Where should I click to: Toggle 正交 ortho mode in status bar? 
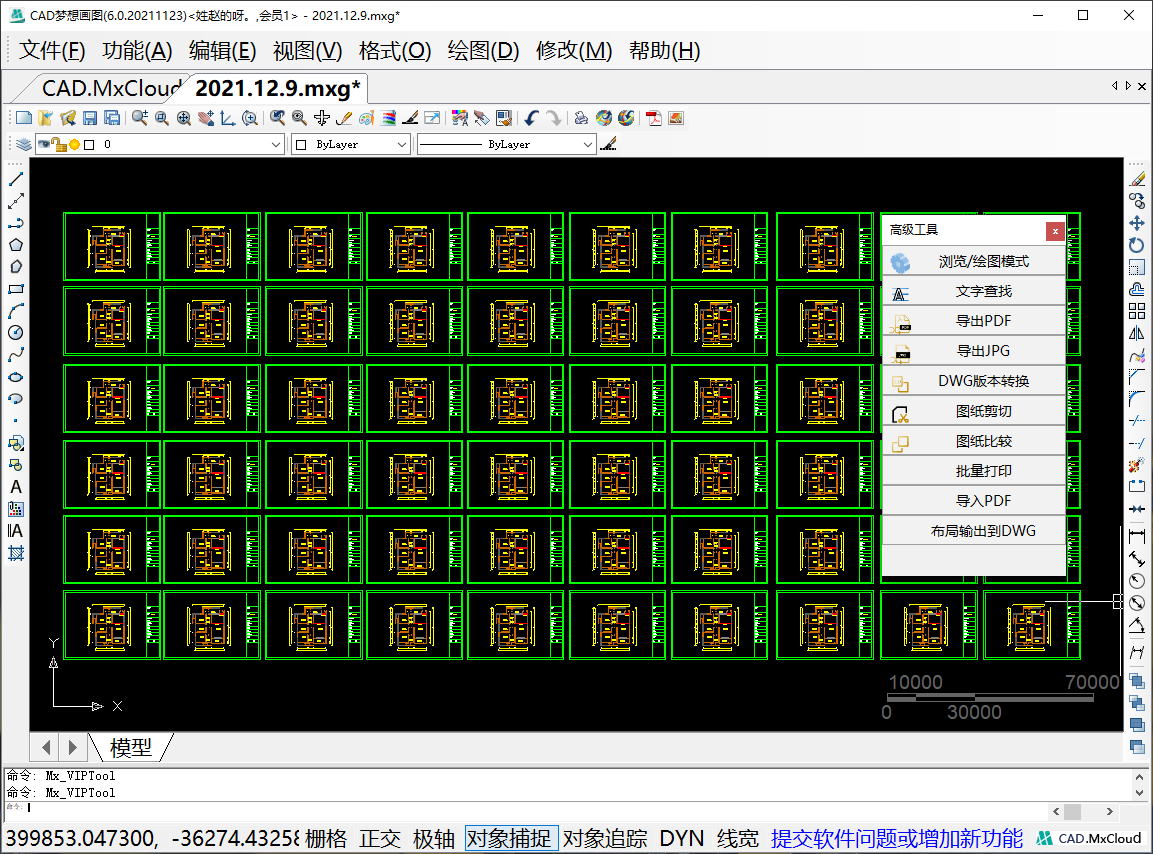point(380,839)
